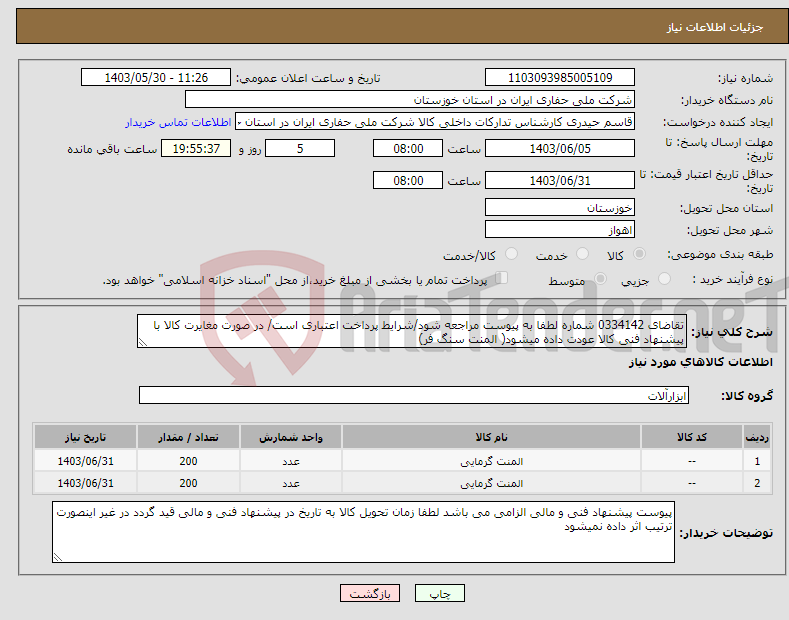Image resolution: width=789 pixels, height=620 pixels.
Task: Click the buyer organization name field
Action: [410, 100]
